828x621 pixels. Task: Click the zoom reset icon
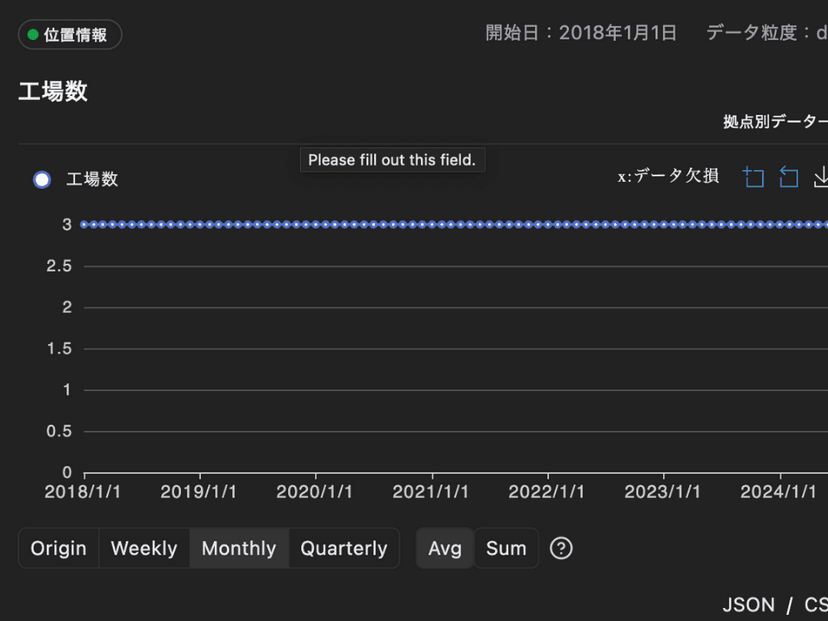pyautogui.click(x=788, y=178)
